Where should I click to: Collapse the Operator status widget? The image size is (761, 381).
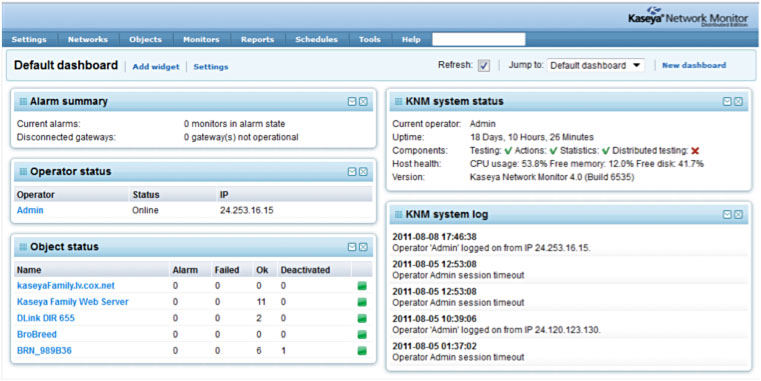click(x=352, y=172)
